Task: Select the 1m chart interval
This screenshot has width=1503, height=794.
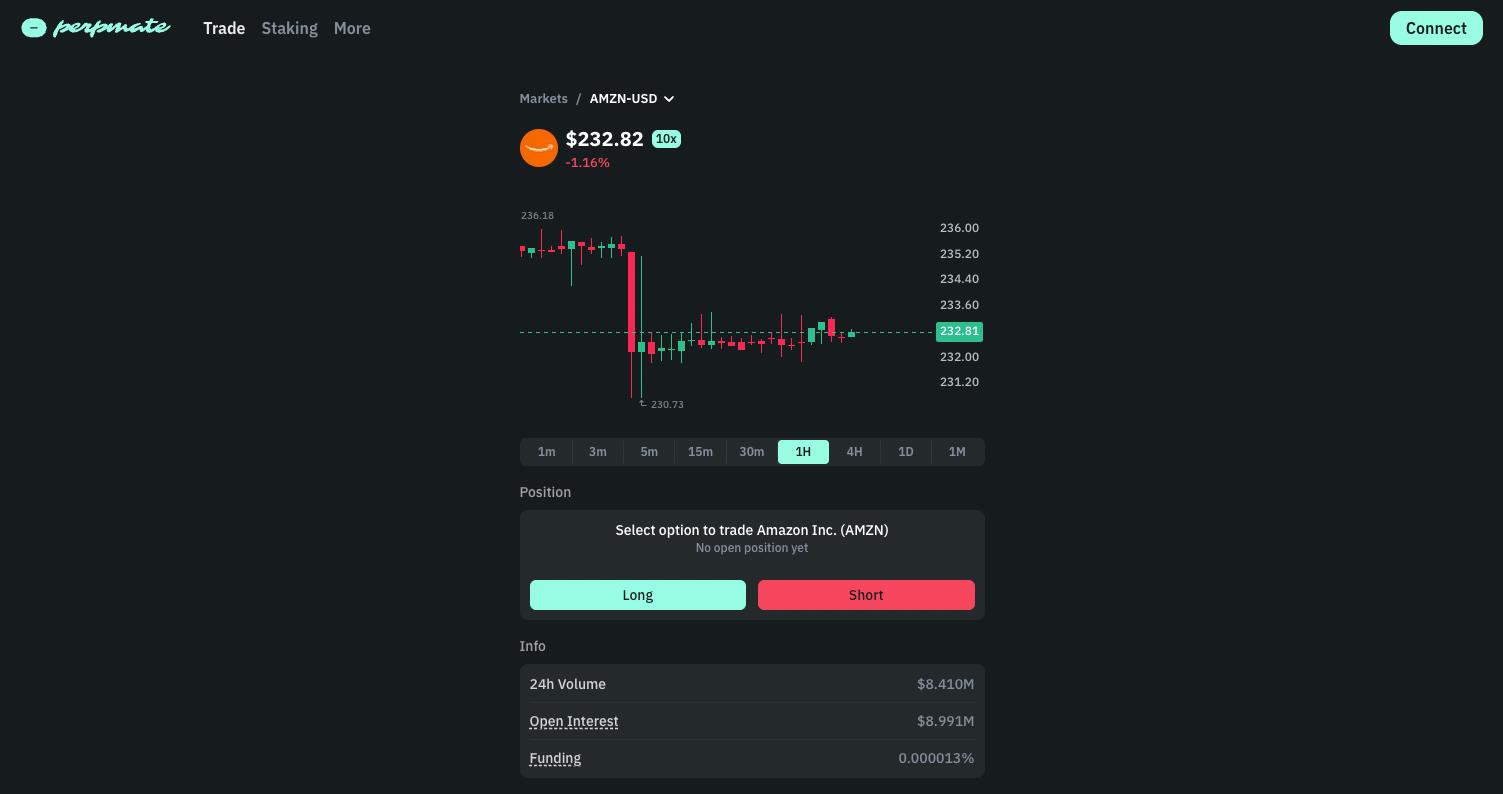Action: click(546, 452)
